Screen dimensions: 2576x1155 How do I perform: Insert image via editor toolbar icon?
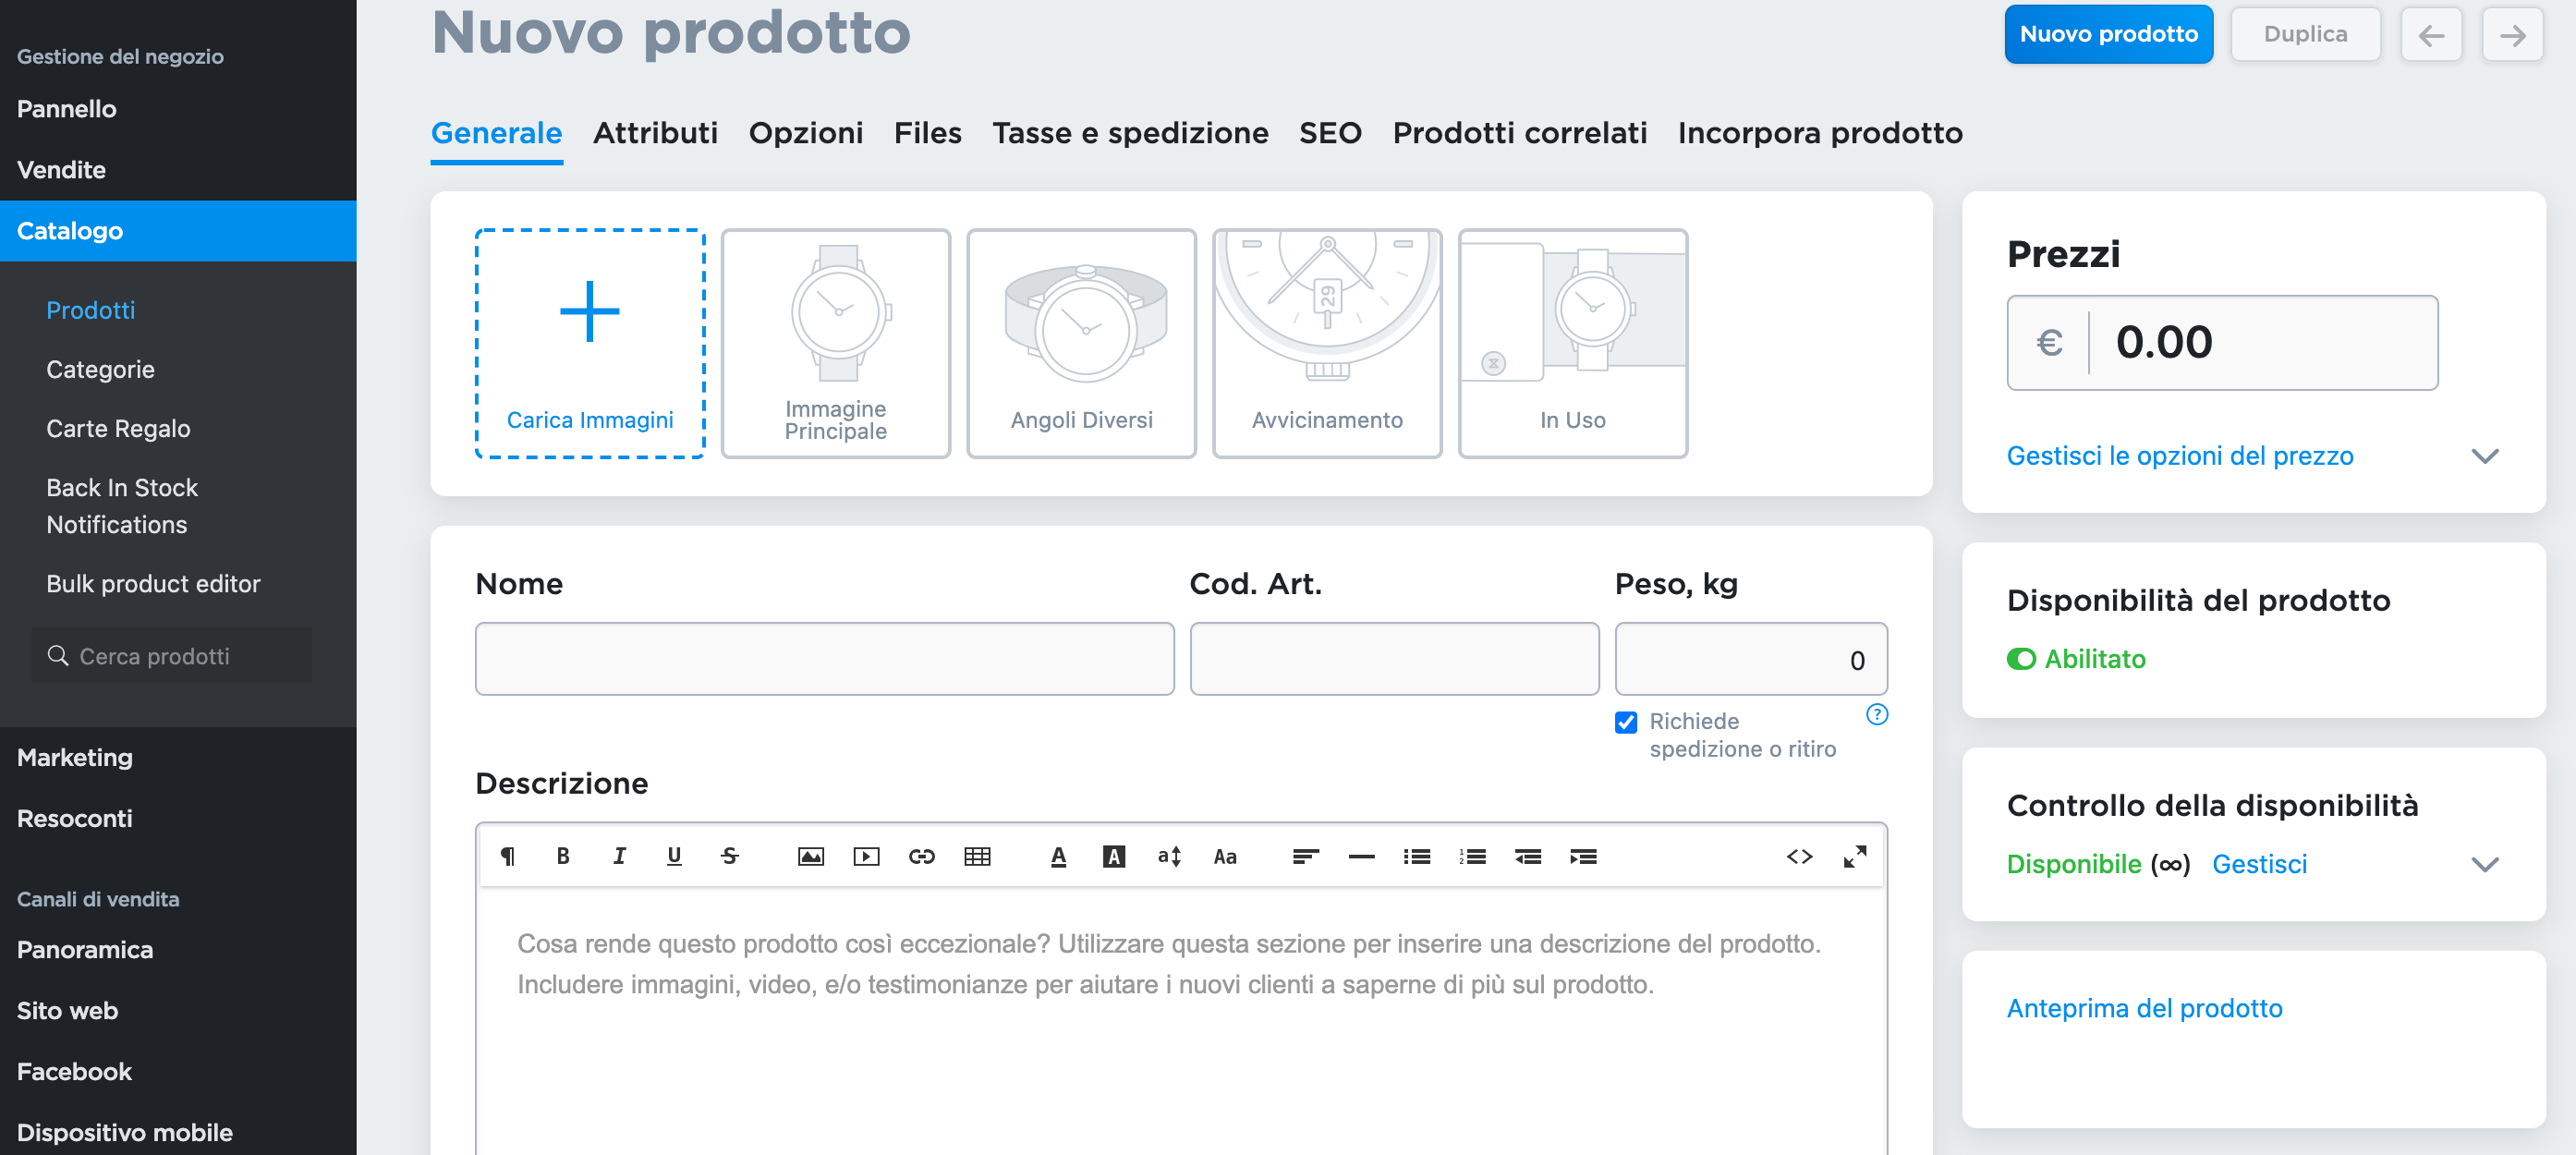(x=810, y=856)
